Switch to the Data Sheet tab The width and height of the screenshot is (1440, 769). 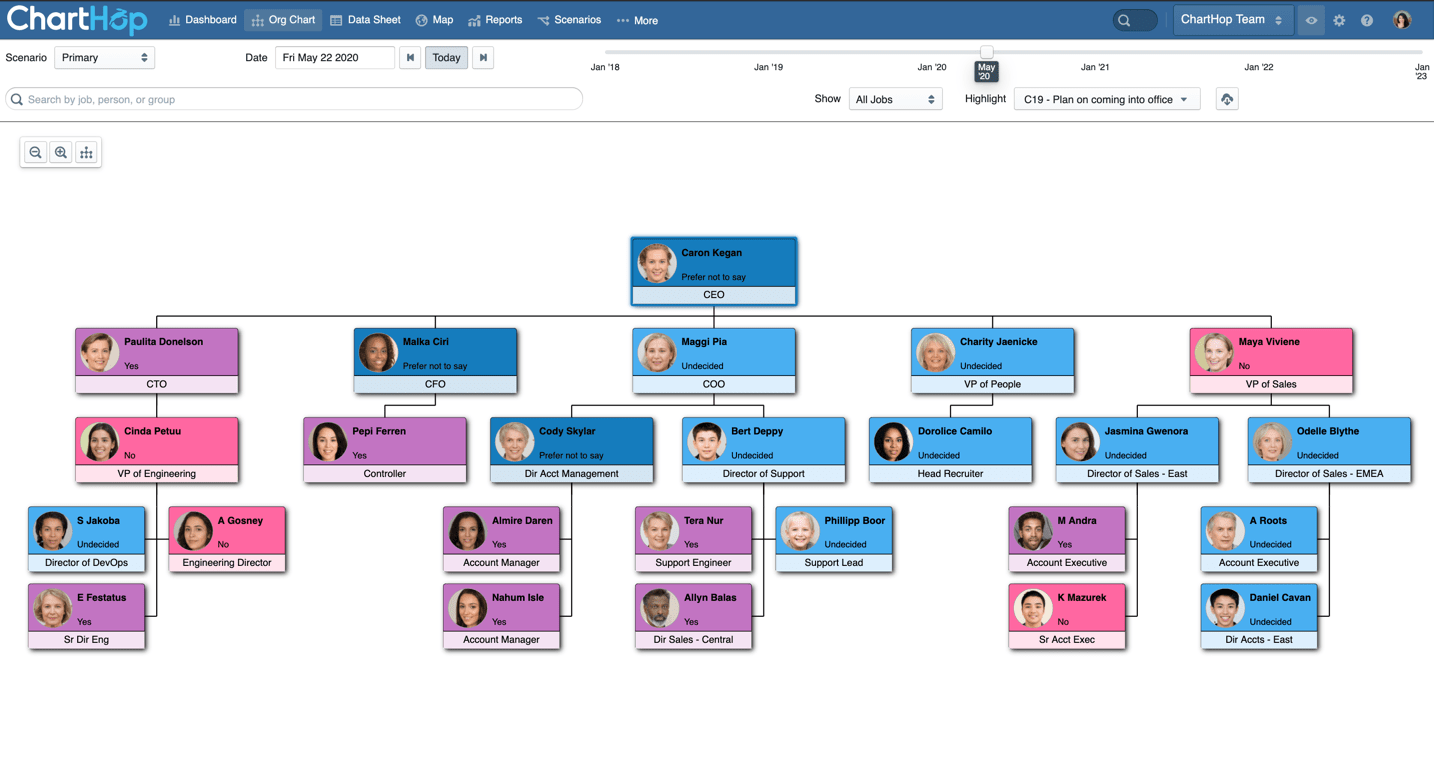click(x=365, y=19)
